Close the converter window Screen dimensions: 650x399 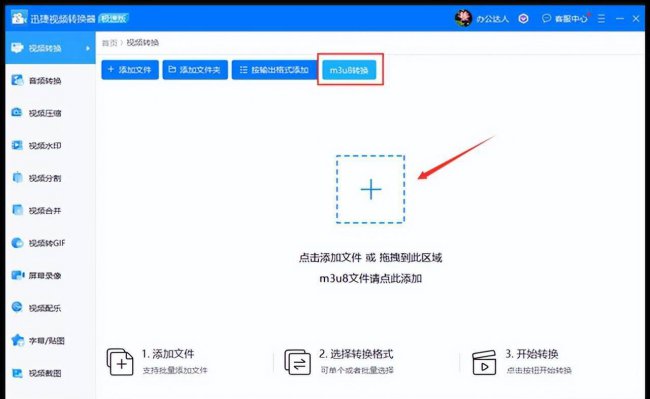click(636, 19)
